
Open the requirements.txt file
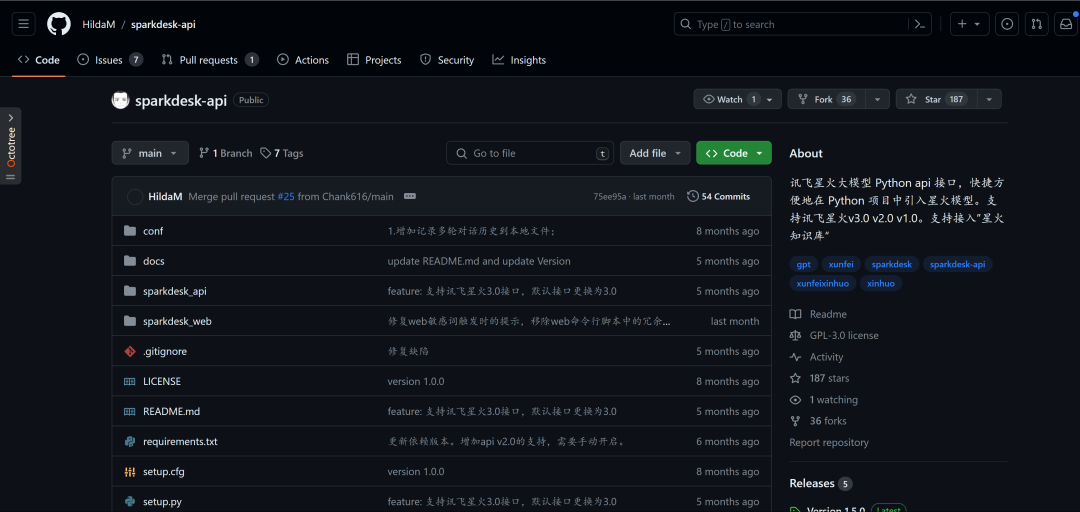(180, 442)
